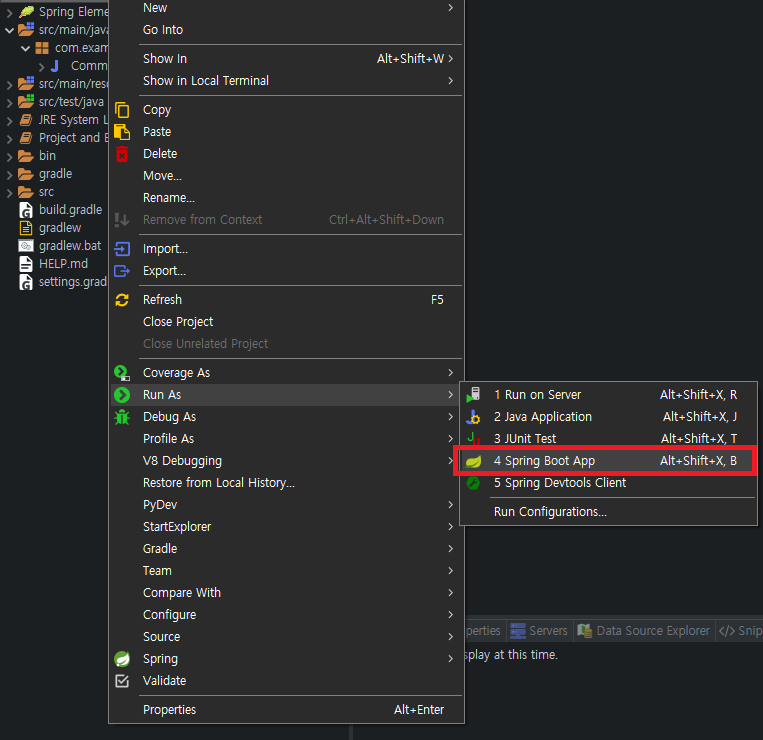Click the Run on Server icon
Image resolution: width=763 pixels, height=740 pixels.
pos(473,395)
